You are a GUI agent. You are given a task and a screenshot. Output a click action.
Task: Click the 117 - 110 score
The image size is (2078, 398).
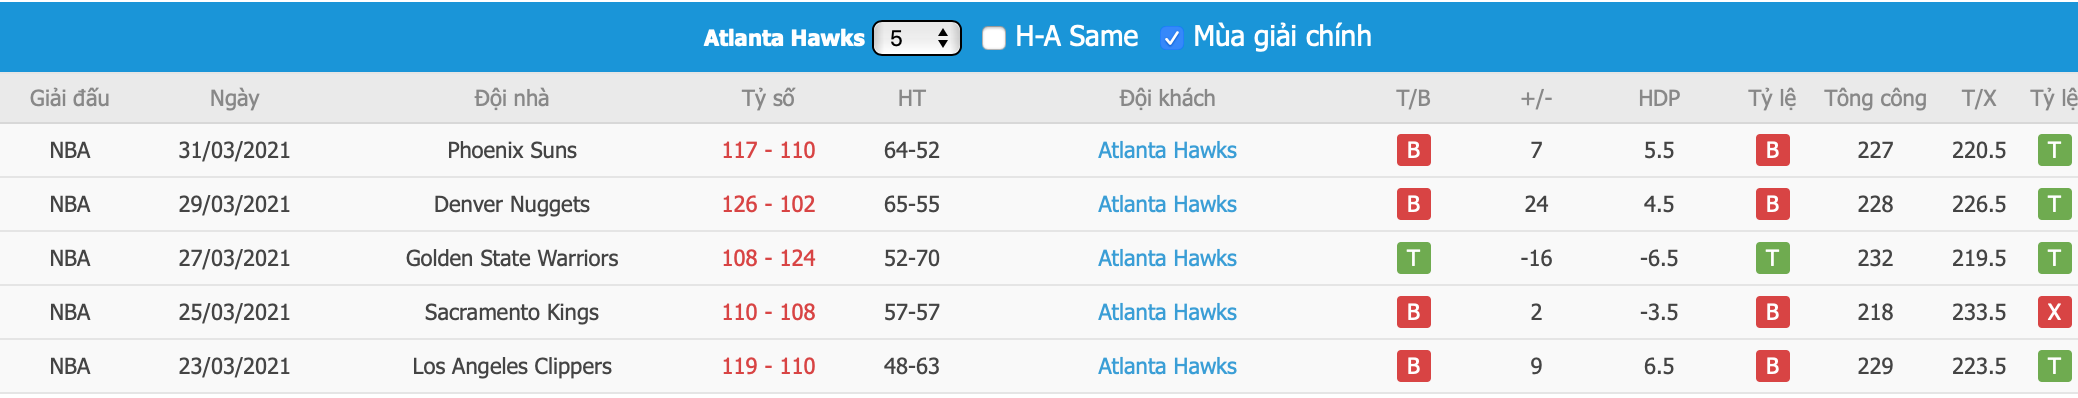tap(768, 150)
